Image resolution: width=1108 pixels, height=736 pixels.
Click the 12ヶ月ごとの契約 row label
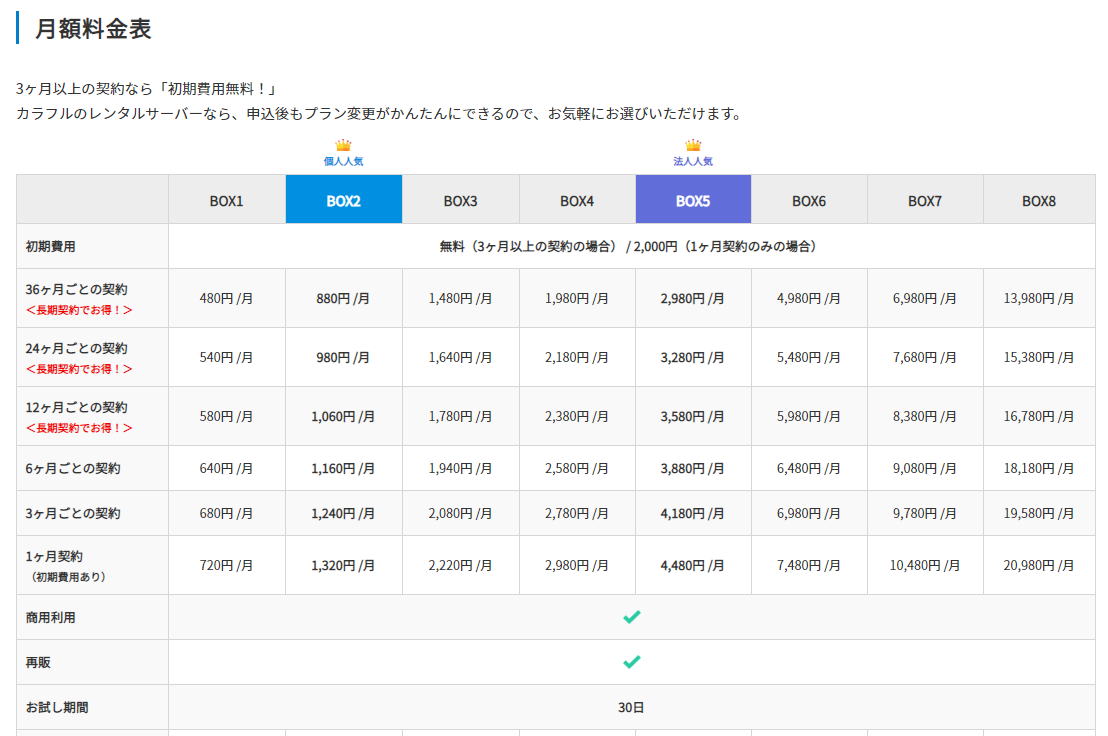pos(76,407)
